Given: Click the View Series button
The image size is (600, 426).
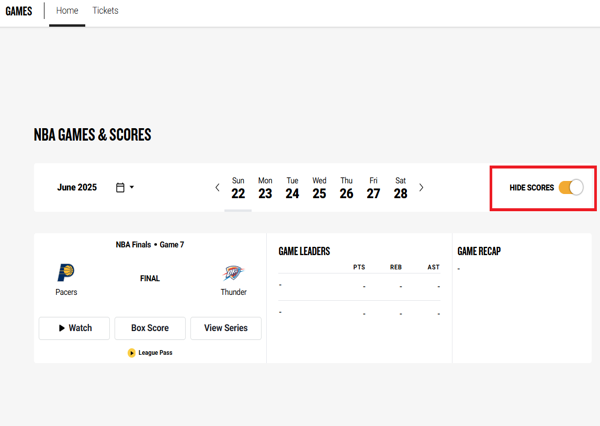Looking at the screenshot, I should (226, 328).
